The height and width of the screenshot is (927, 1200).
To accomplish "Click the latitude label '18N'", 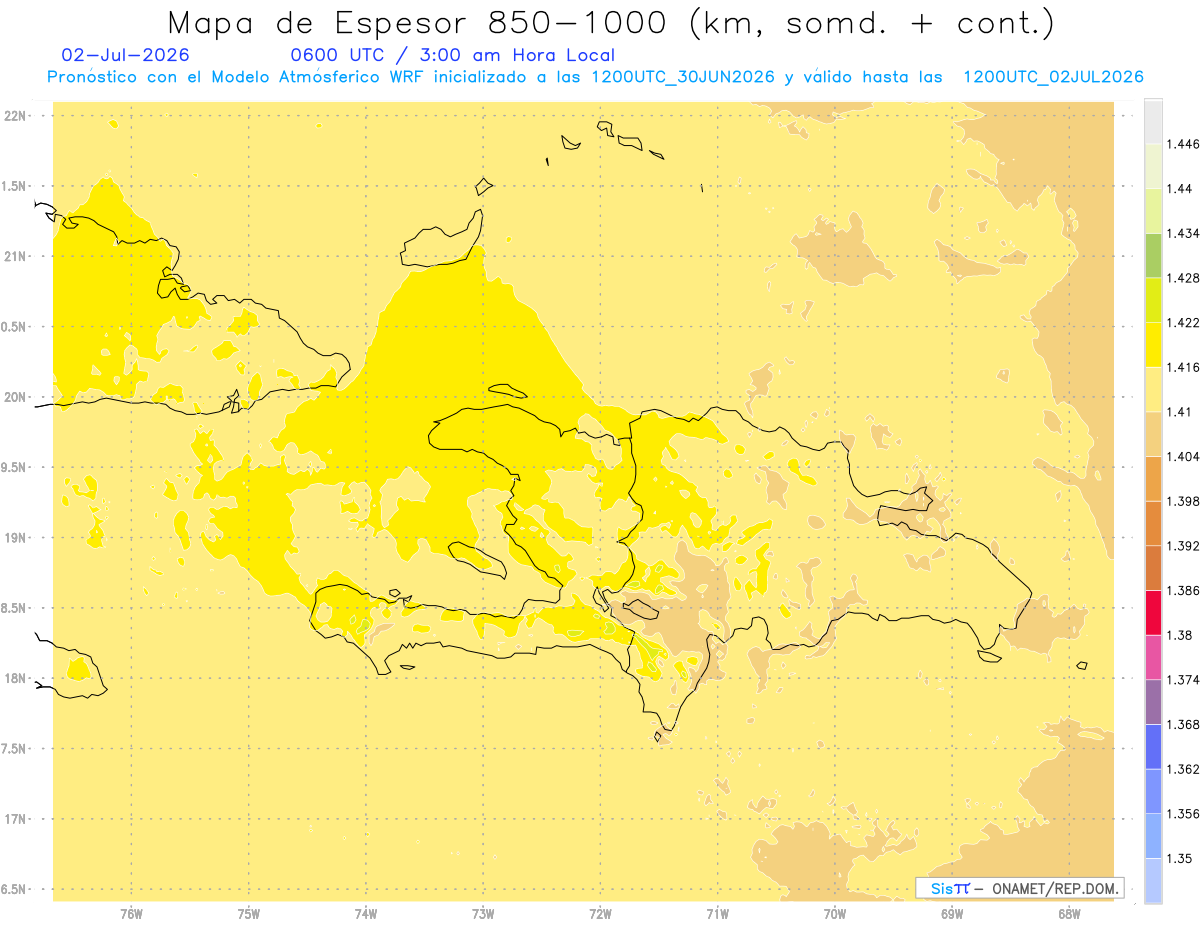I will (x=15, y=678).
